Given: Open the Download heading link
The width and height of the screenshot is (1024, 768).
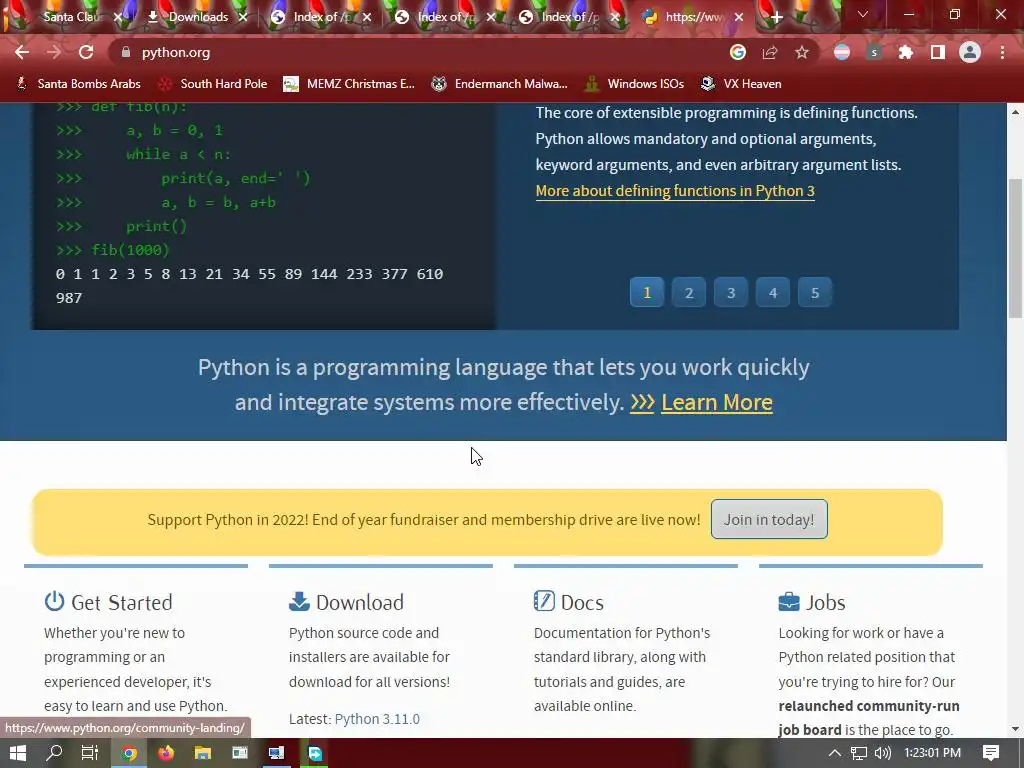Looking at the screenshot, I should click(360, 602).
